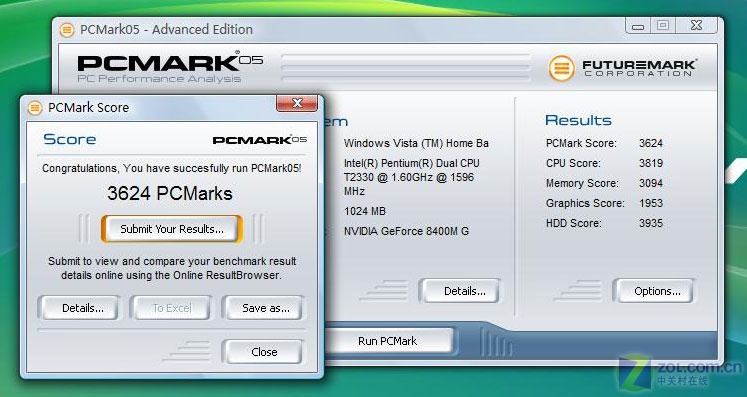Screen dimensions: 747x397
Task: Click 'Results' heading
Action: [x=578, y=120]
